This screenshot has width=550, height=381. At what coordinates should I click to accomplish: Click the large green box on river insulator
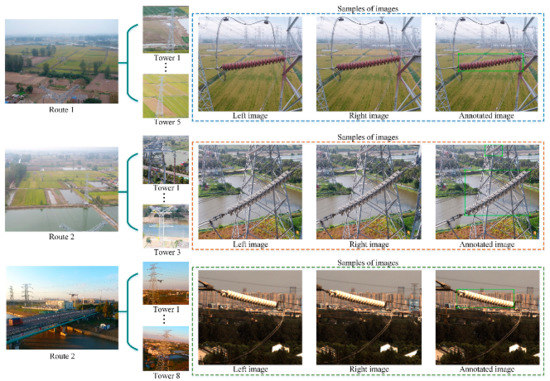pos(497,192)
